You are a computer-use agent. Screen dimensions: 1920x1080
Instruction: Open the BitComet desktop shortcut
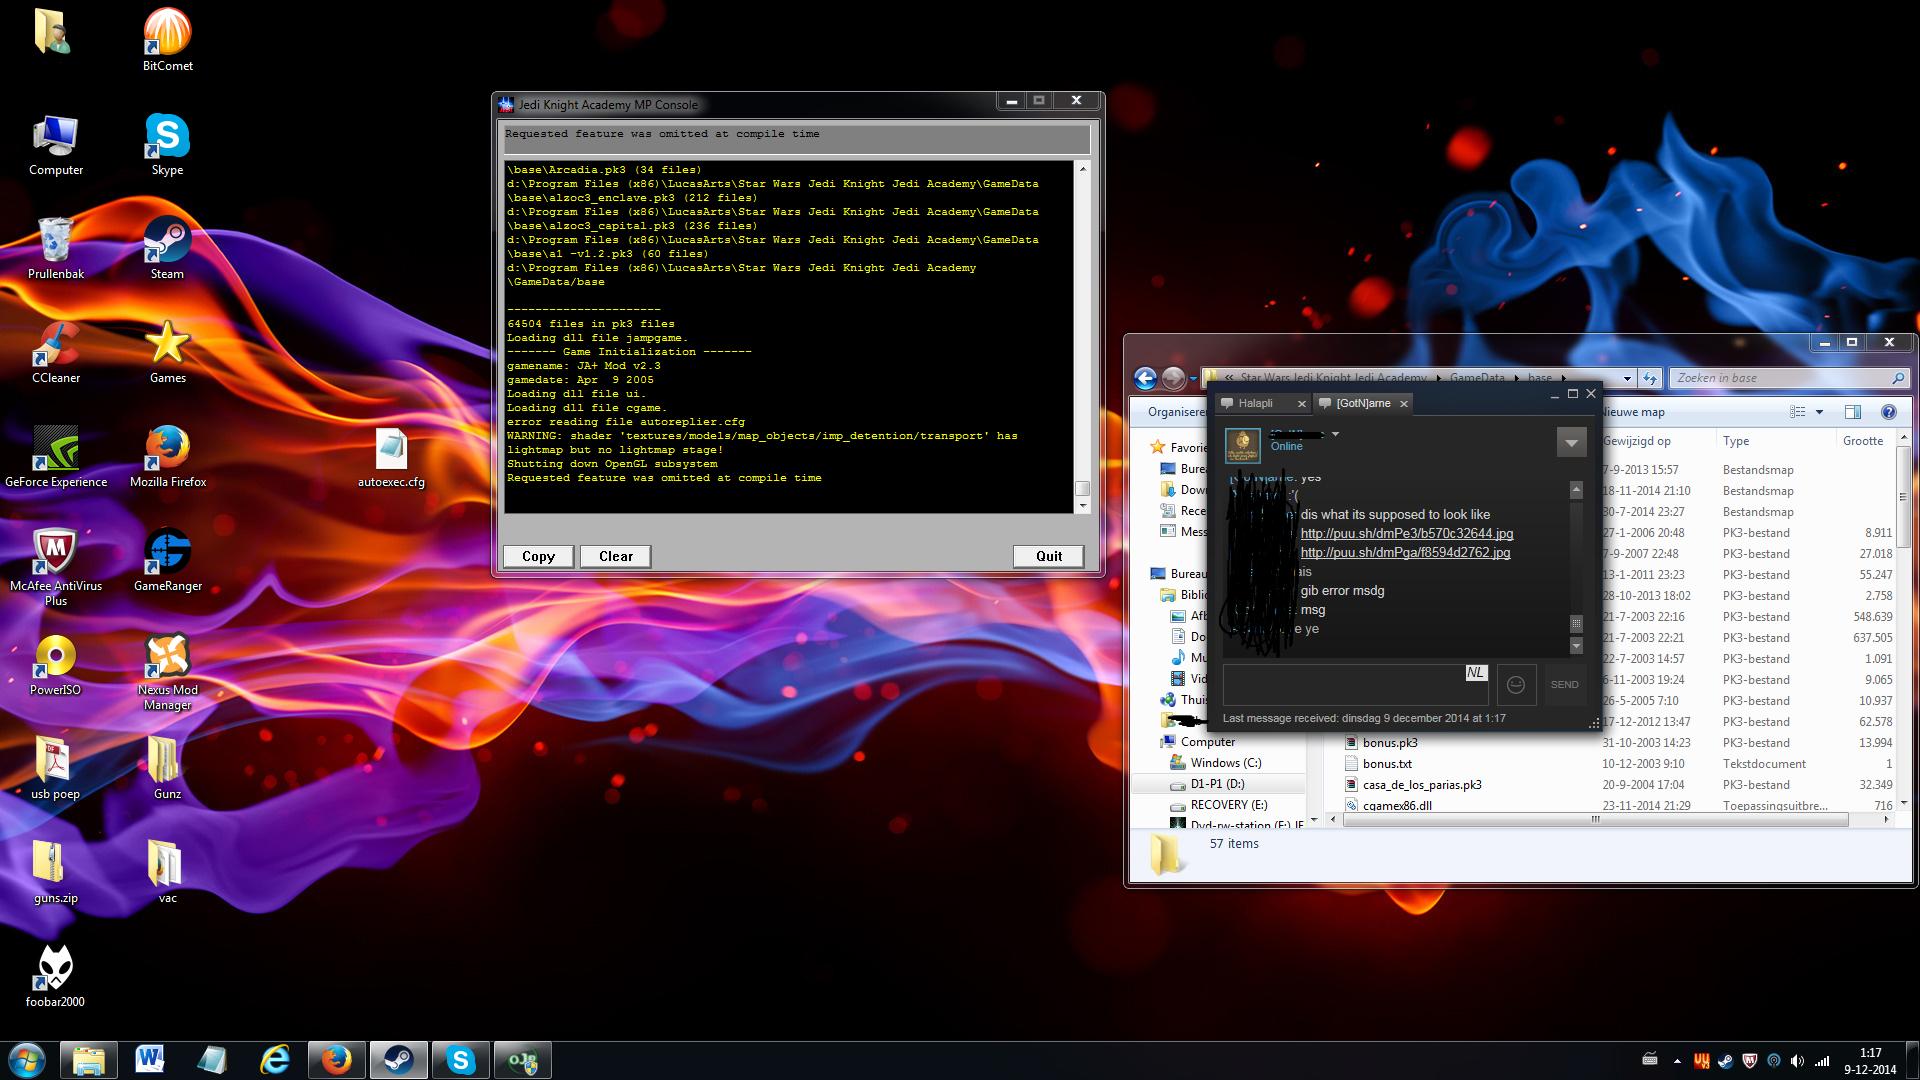coord(167,40)
